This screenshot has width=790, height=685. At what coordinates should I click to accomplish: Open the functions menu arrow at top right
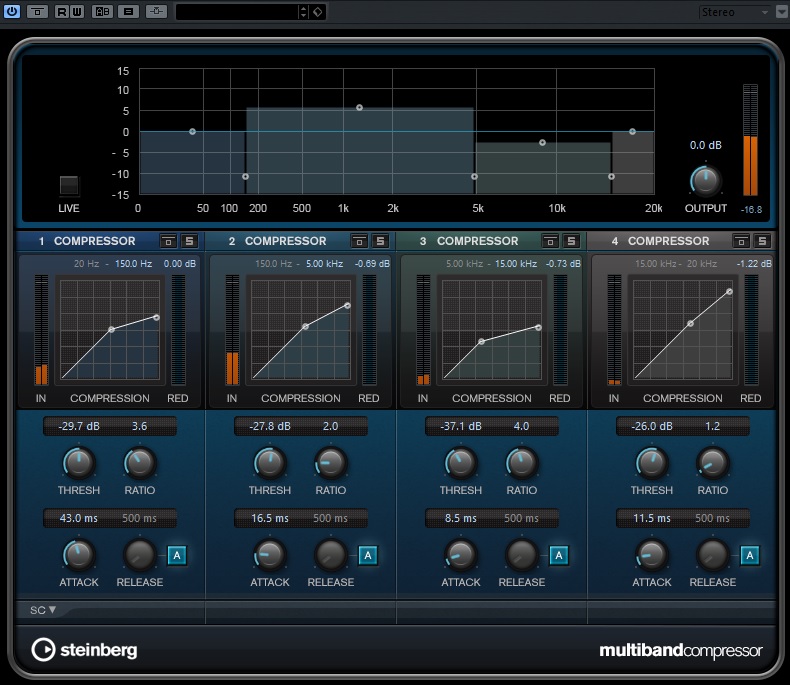(x=781, y=12)
